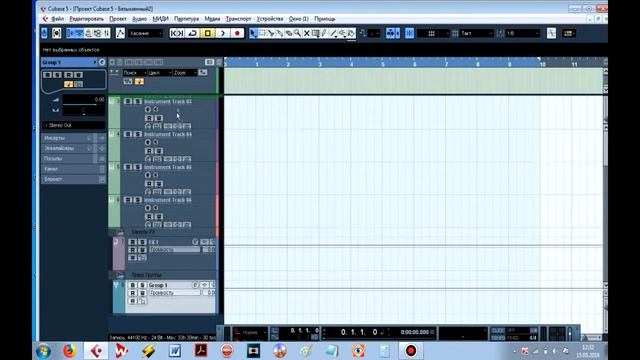Click the record enable icon on Instrument Track 4
The image size is (640, 360).
point(148,142)
